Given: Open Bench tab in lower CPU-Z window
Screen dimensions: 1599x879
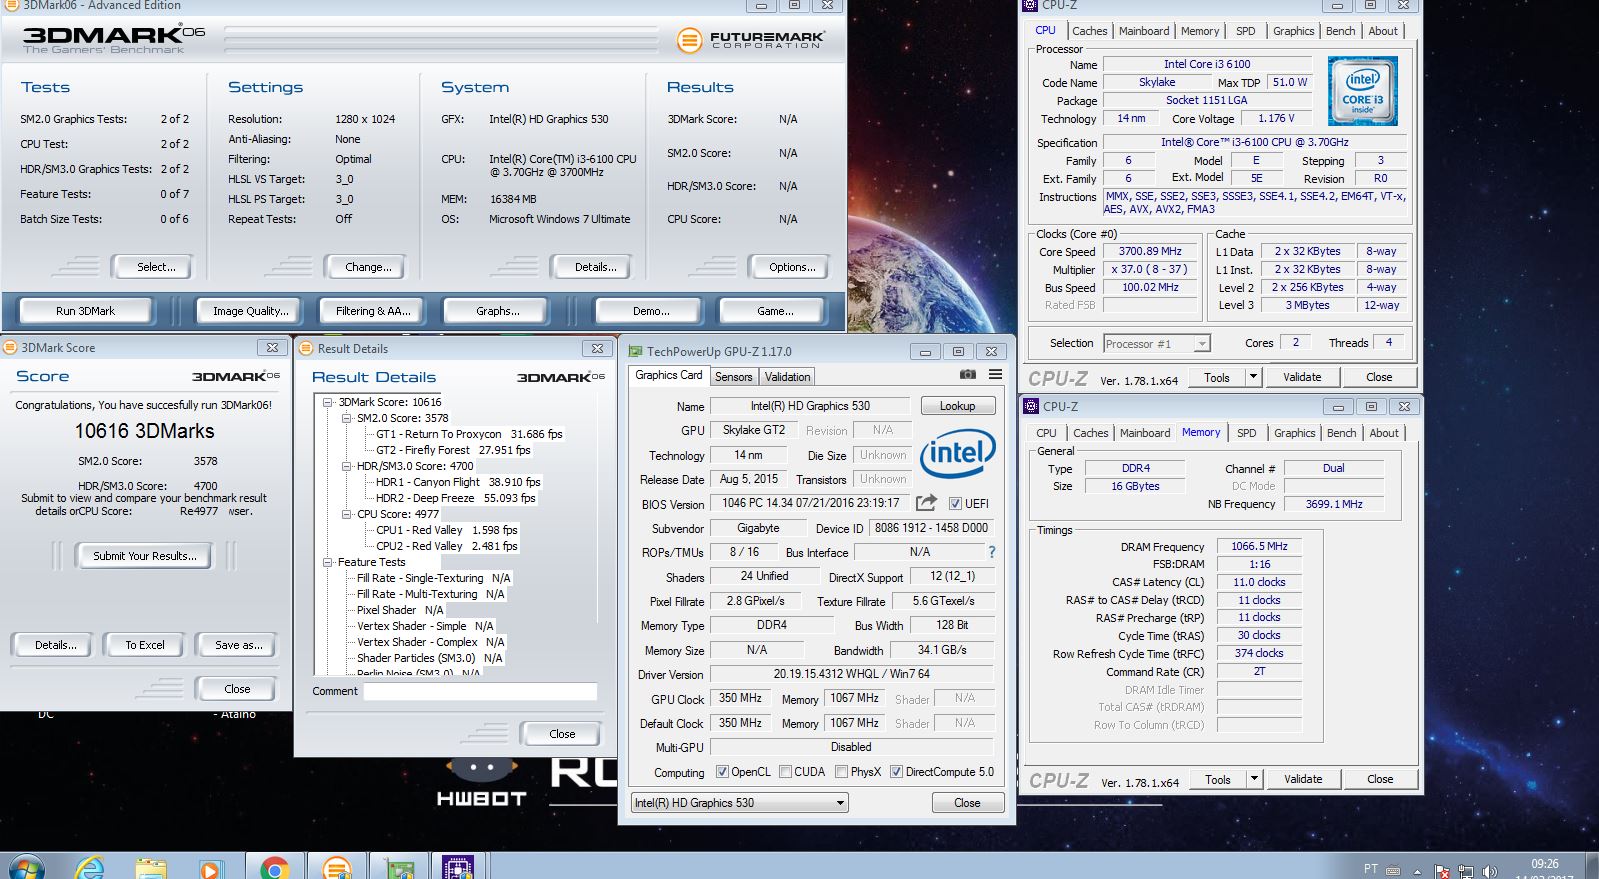Looking at the screenshot, I should (x=1341, y=433).
